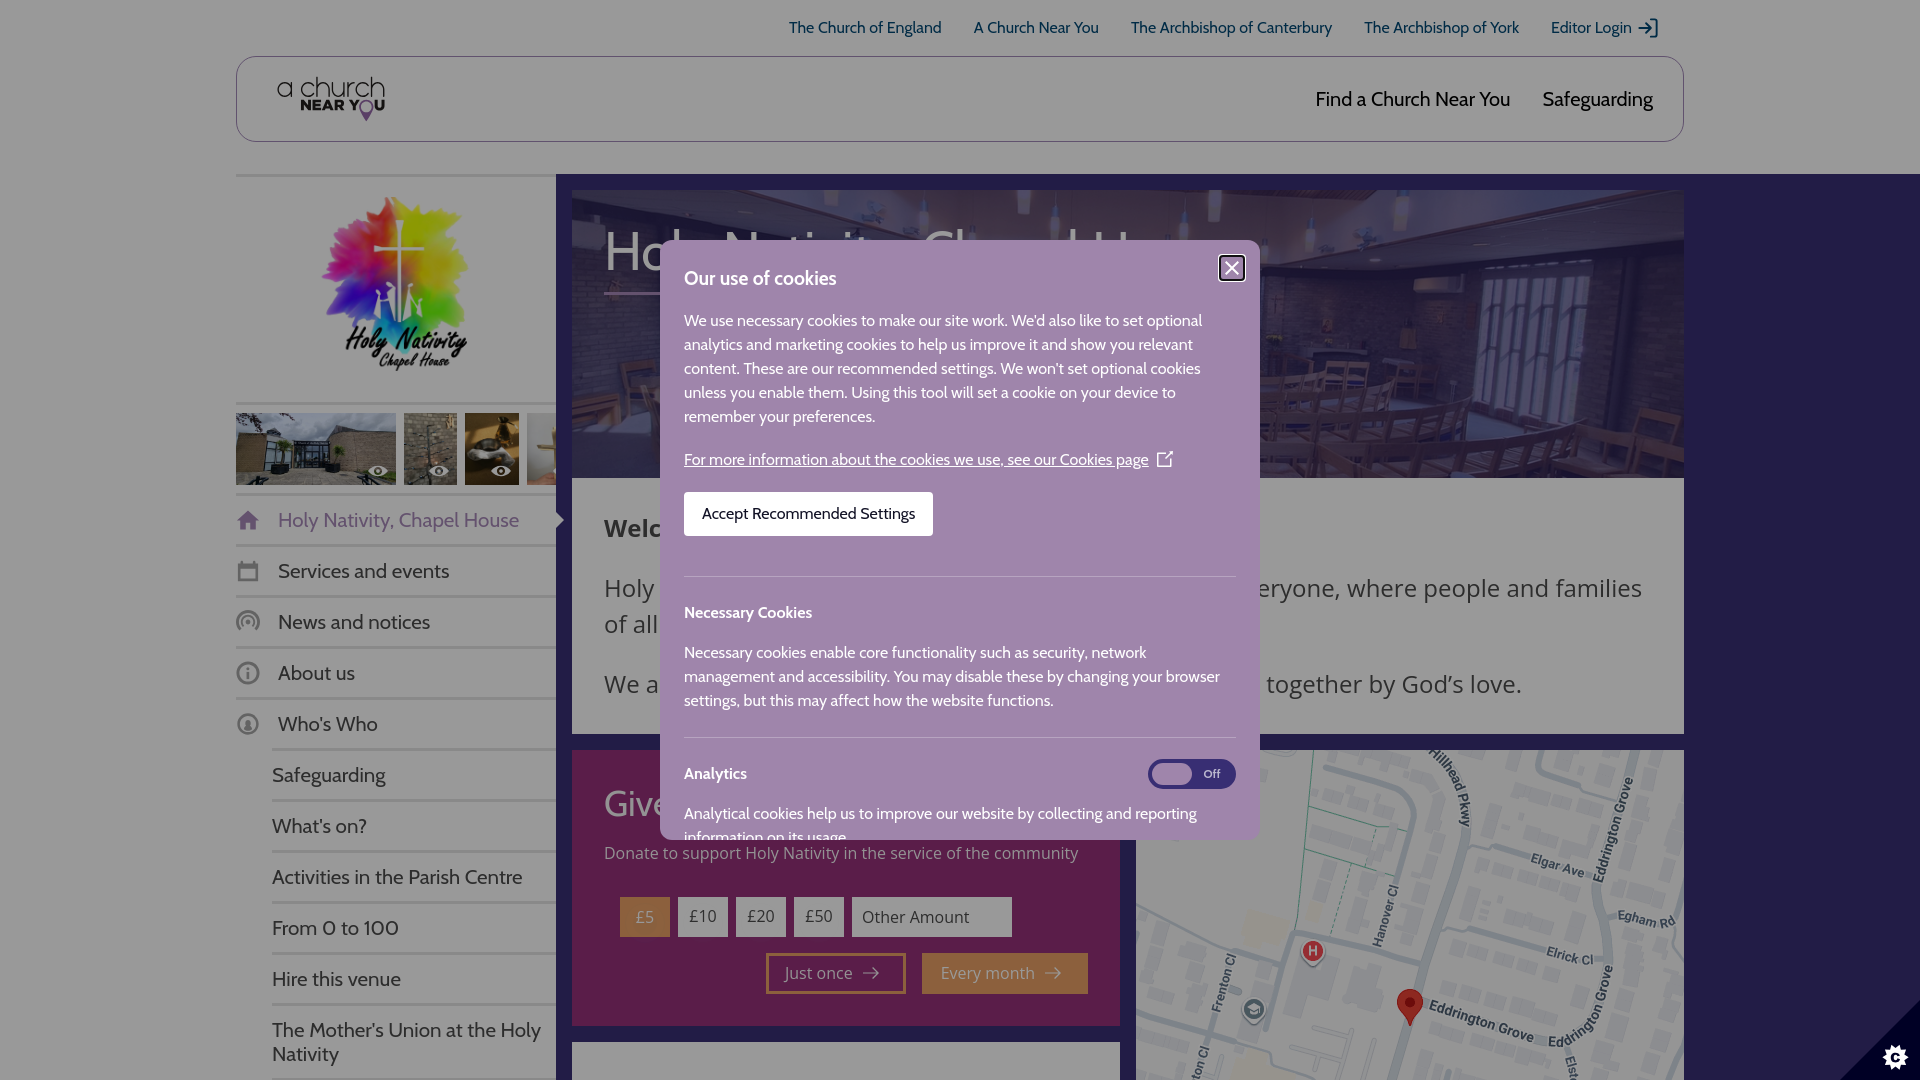Click the A Church Near You logo
1920x1080 pixels.
(331, 99)
